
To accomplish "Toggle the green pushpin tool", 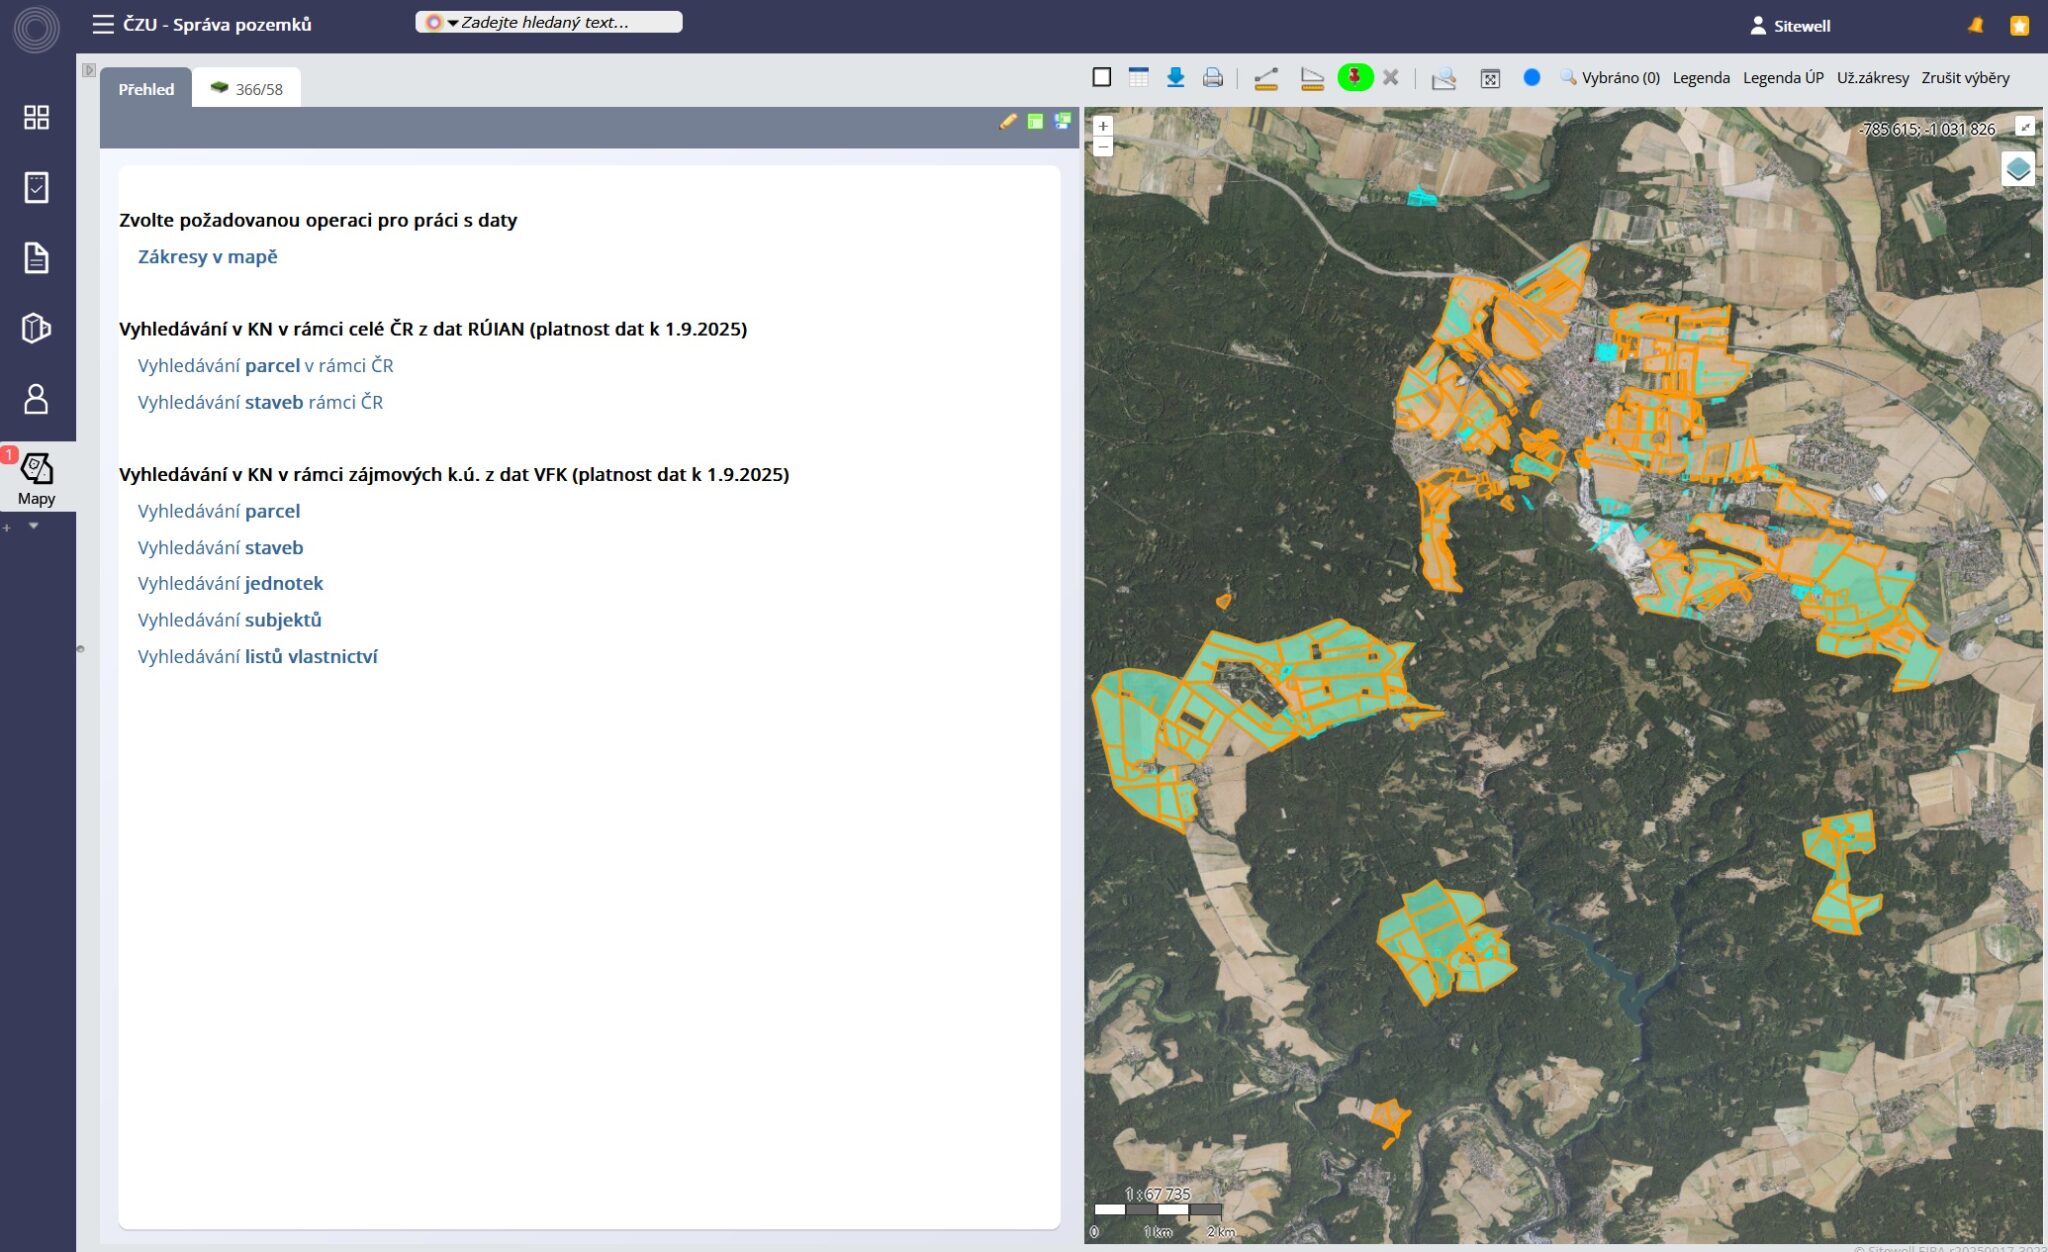I will coord(1355,78).
